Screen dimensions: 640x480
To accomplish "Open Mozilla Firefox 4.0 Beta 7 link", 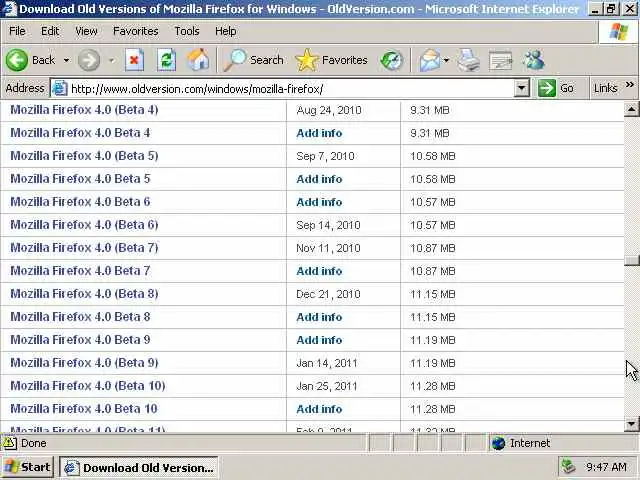I will click(x=80, y=271).
